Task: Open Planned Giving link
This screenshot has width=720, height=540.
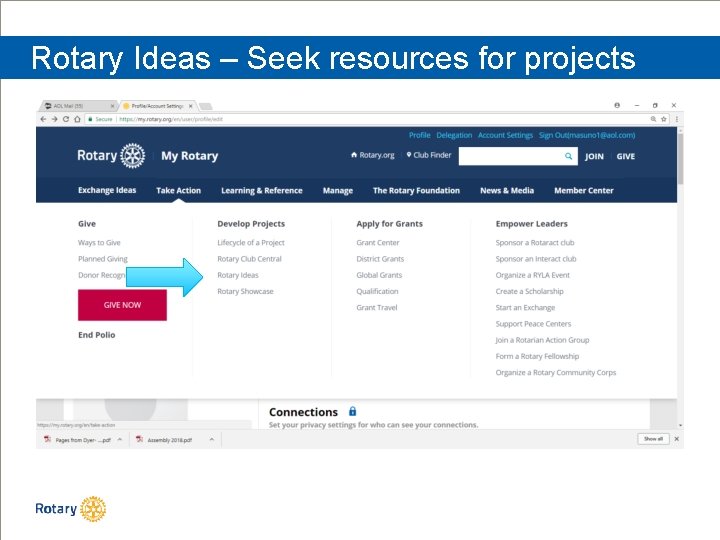Action: coord(103,259)
